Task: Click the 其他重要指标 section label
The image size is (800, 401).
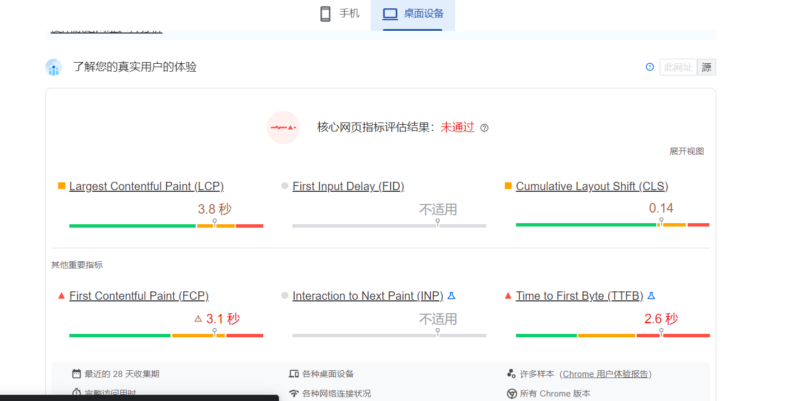Action: 77,265
